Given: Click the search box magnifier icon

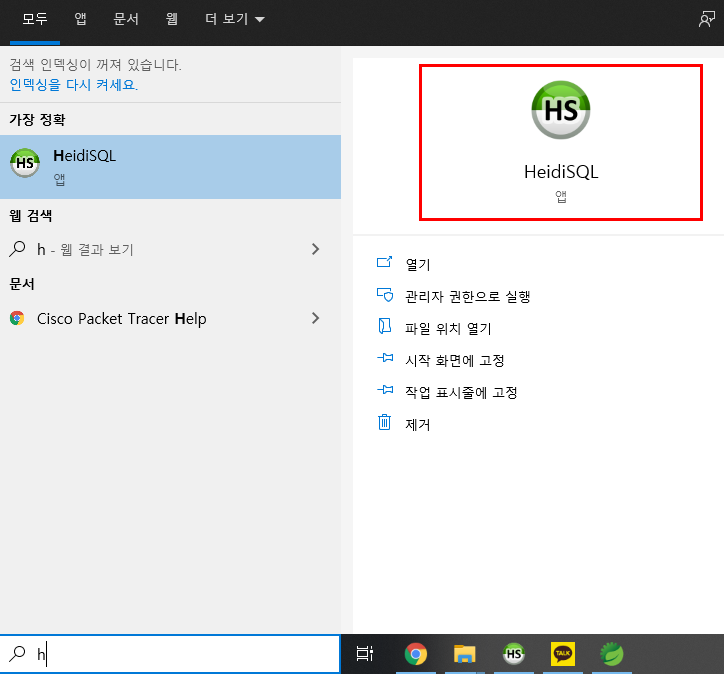Looking at the screenshot, I should coord(18,653).
